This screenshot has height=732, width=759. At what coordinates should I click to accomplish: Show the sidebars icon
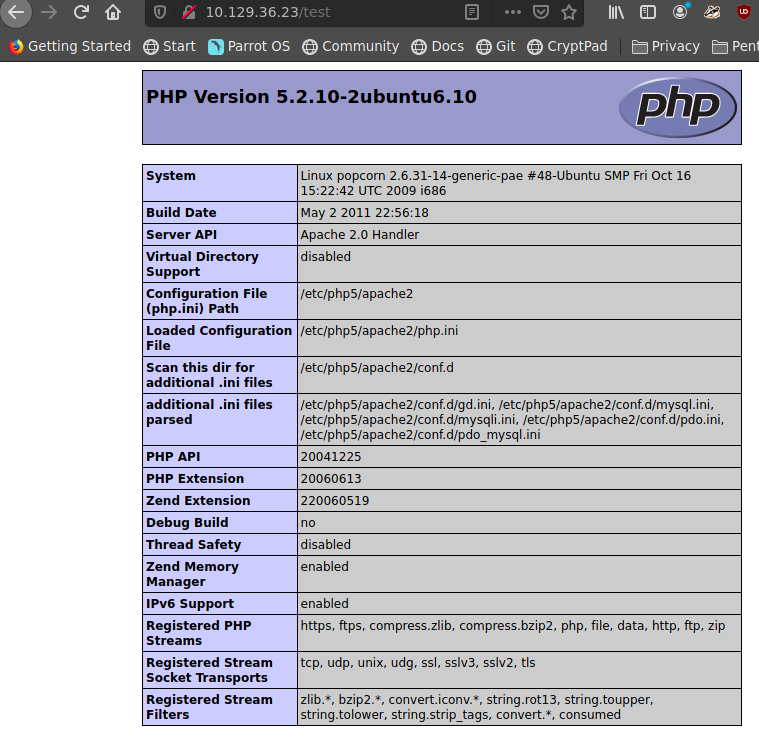pyautogui.click(x=648, y=12)
